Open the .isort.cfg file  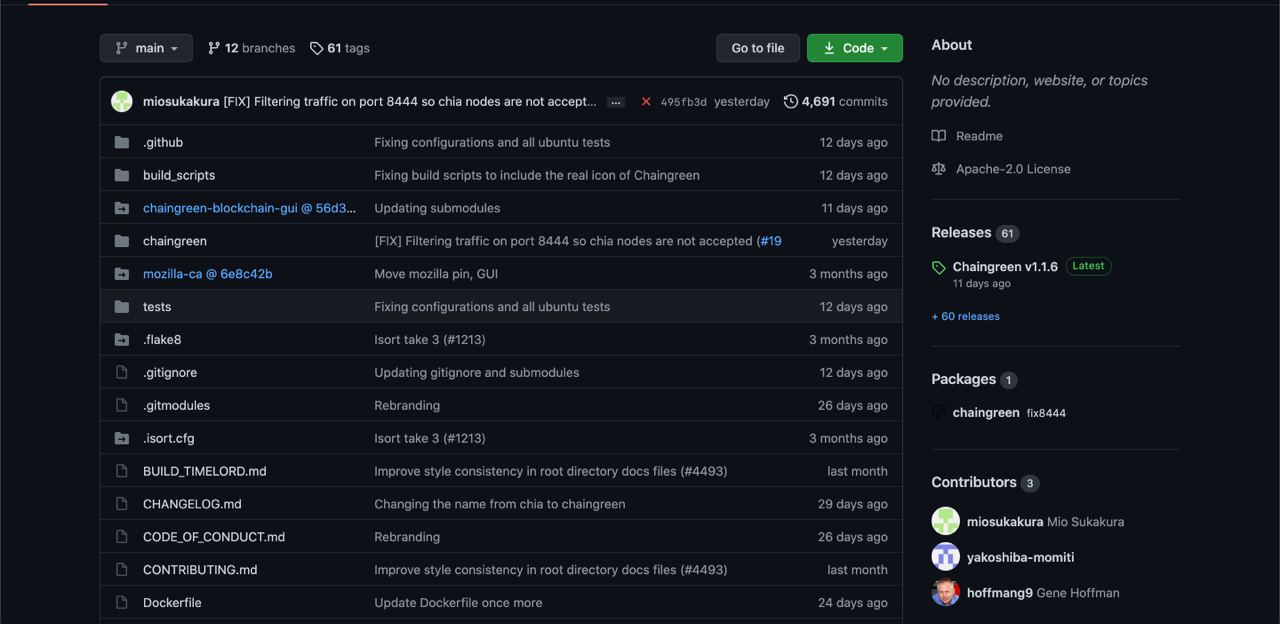pos(169,438)
